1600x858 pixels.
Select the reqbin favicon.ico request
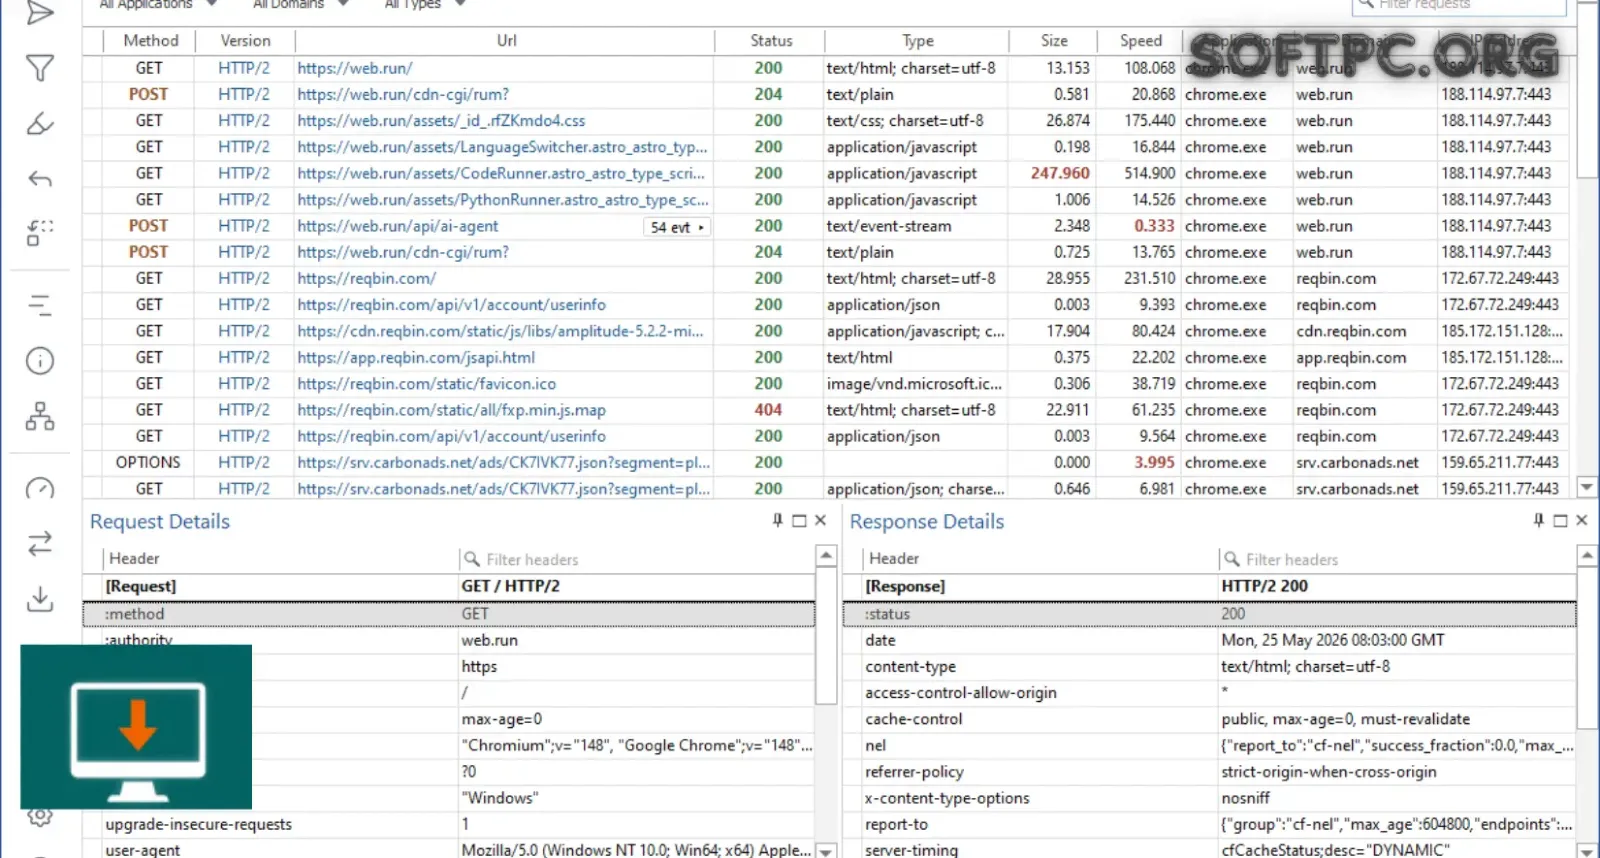(x=426, y=384)
